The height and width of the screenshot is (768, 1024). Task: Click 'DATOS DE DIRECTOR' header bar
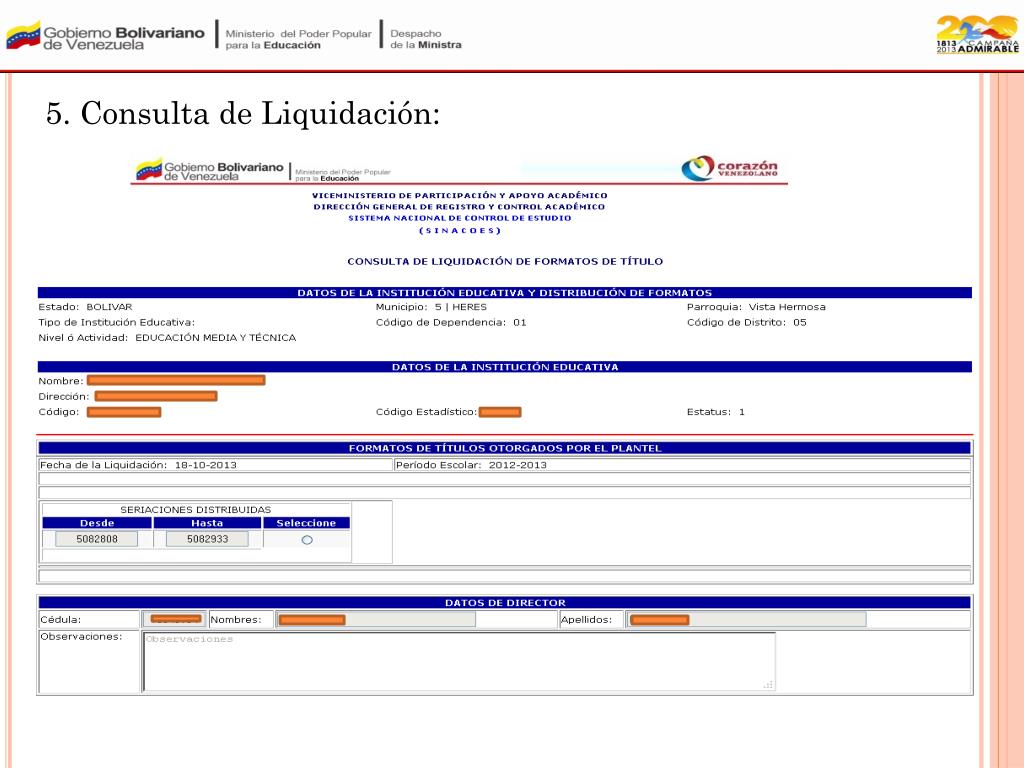tap(505, 602)
